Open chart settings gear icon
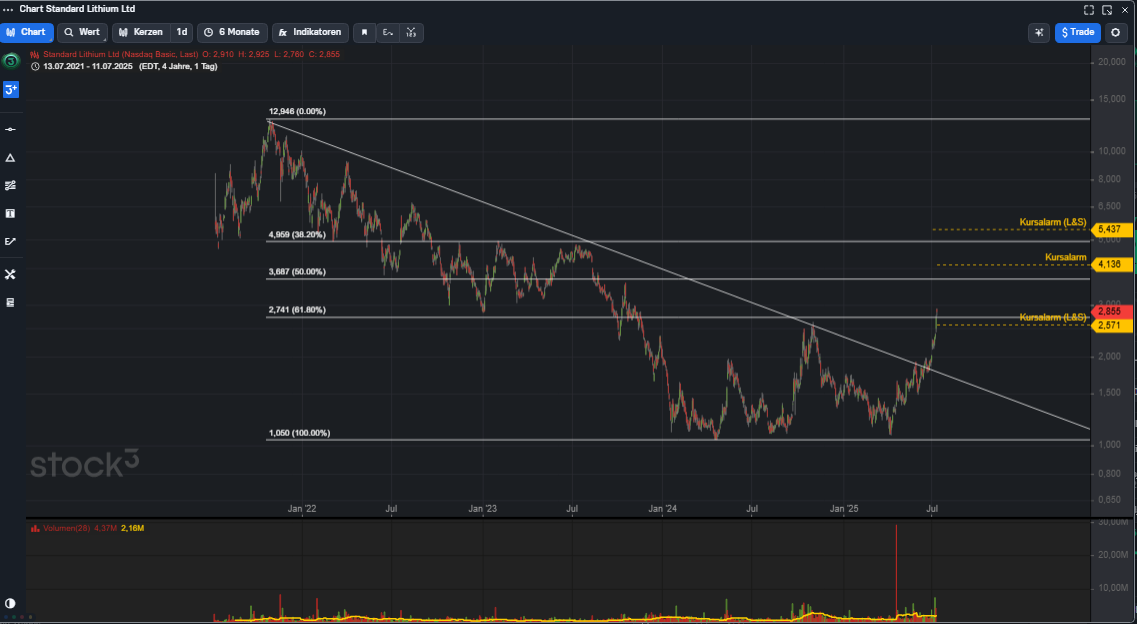1137x624 pixels. pyautogui.click(x=1116, y=32)
